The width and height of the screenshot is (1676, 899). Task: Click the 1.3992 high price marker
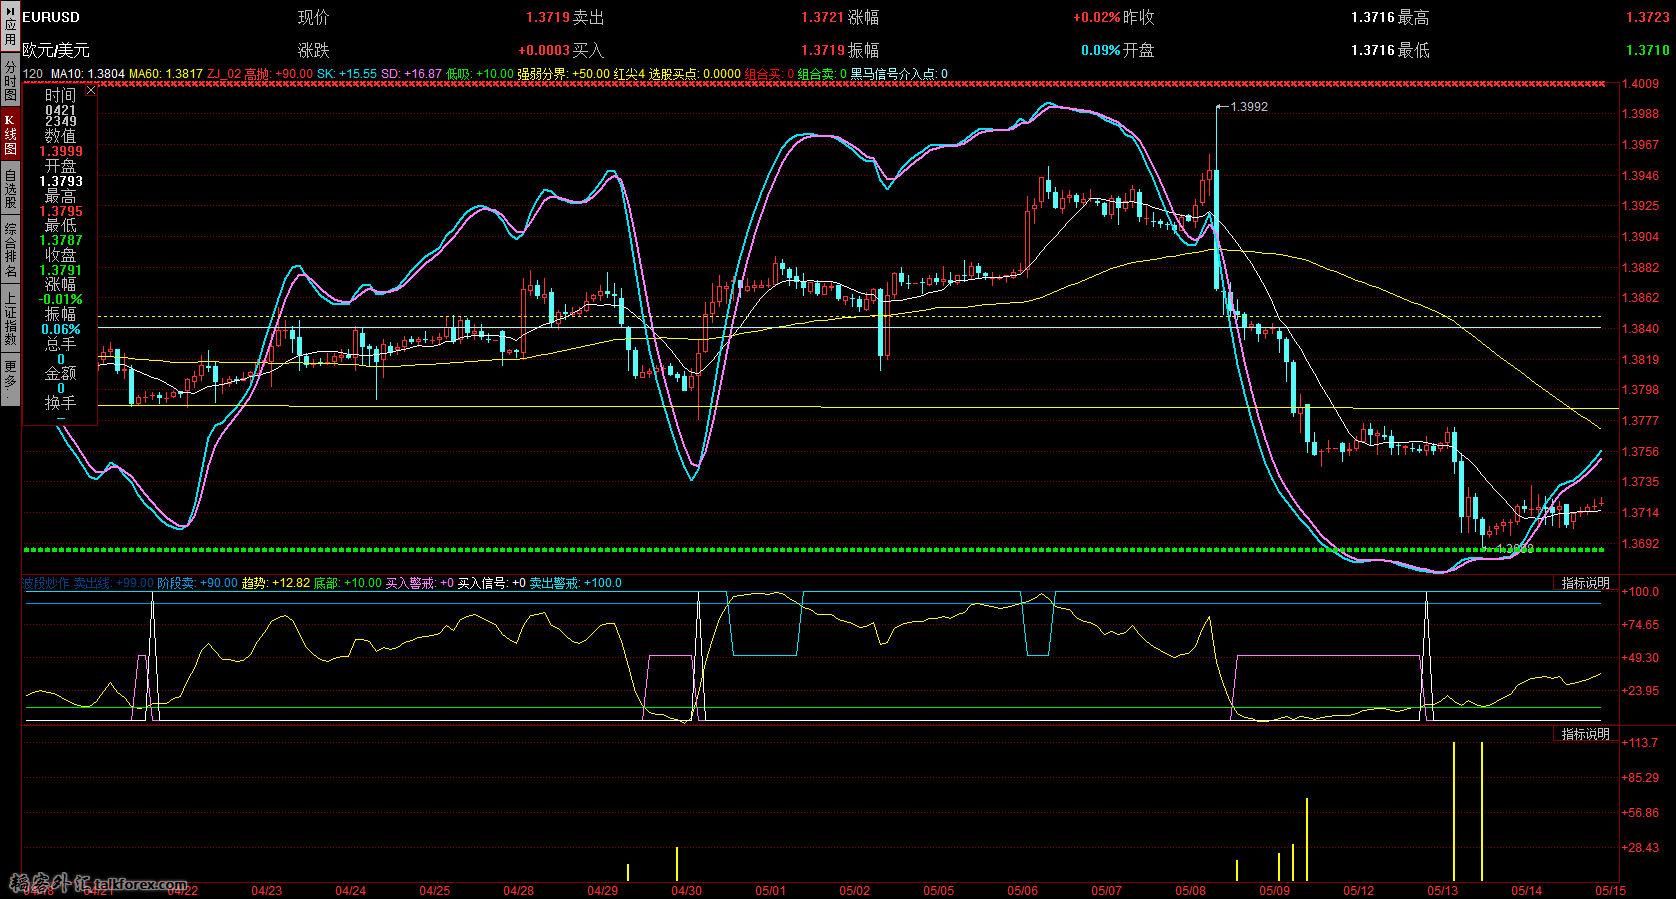click(1248, 106)
